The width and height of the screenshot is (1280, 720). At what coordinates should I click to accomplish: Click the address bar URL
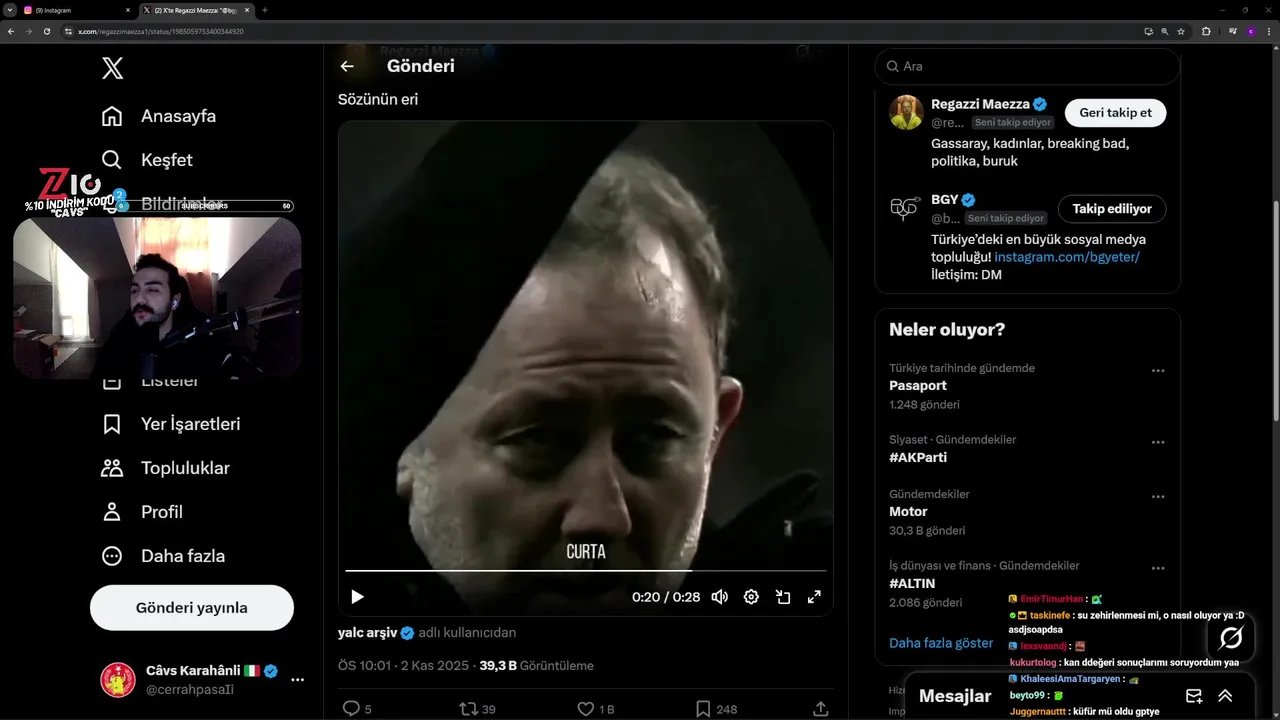point(161,31)
